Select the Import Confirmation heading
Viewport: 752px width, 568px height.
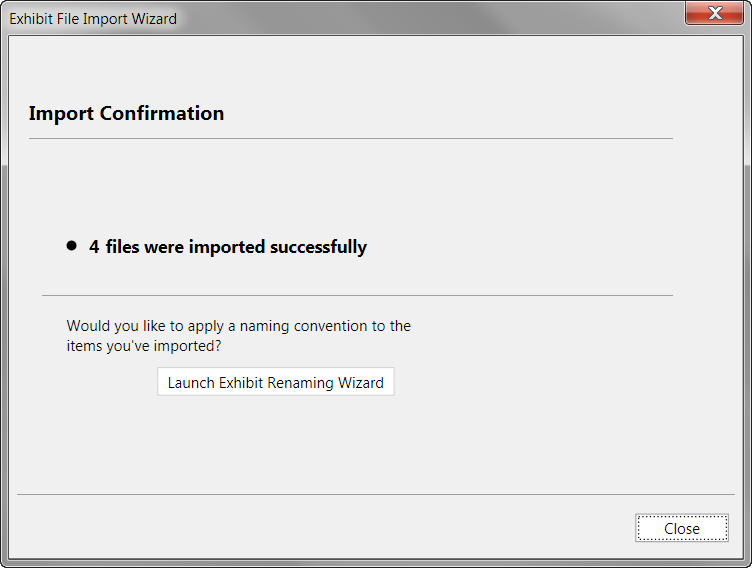[x=126, y=114]
